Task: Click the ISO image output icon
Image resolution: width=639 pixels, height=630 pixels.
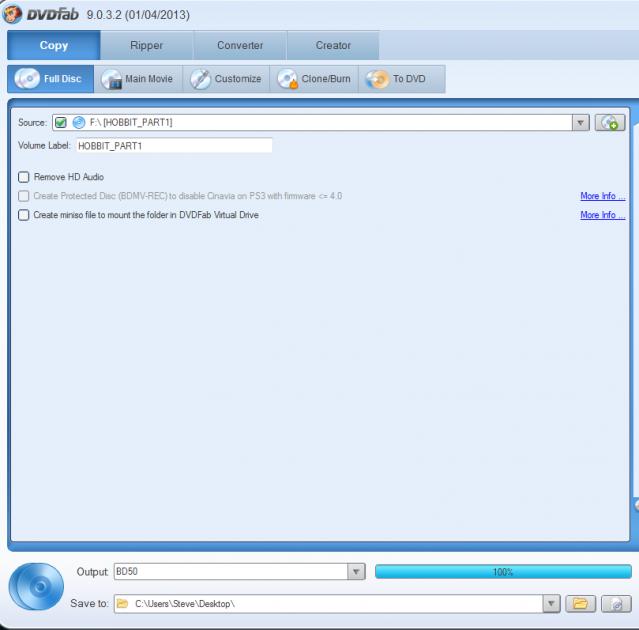Action: tap(616, 604)
